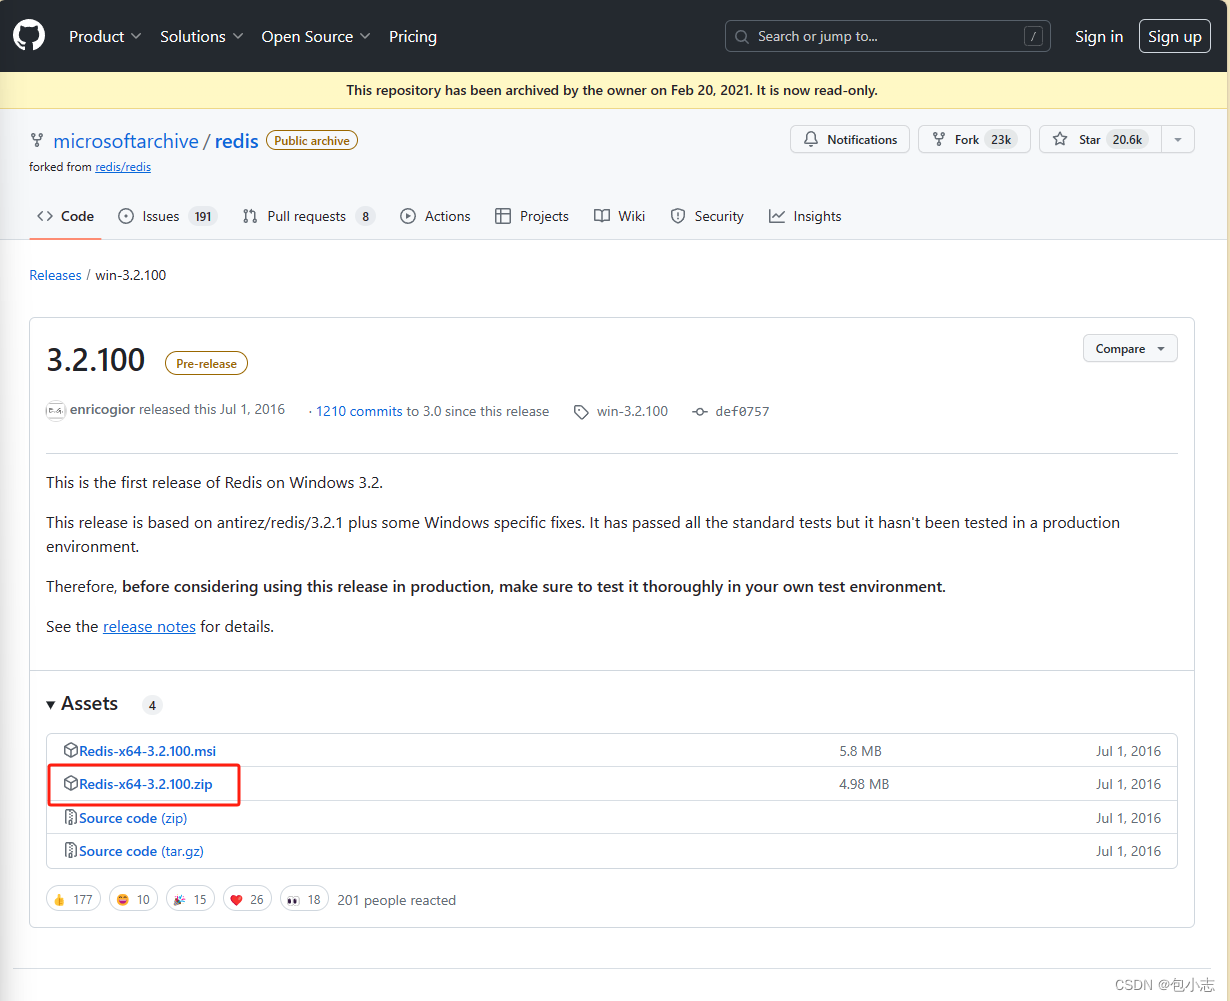Click the package icon of Redis-x64-3.2.100.msi
Image resolution: width=1230 pixels, height=1001 pixels.
(71, 750)
